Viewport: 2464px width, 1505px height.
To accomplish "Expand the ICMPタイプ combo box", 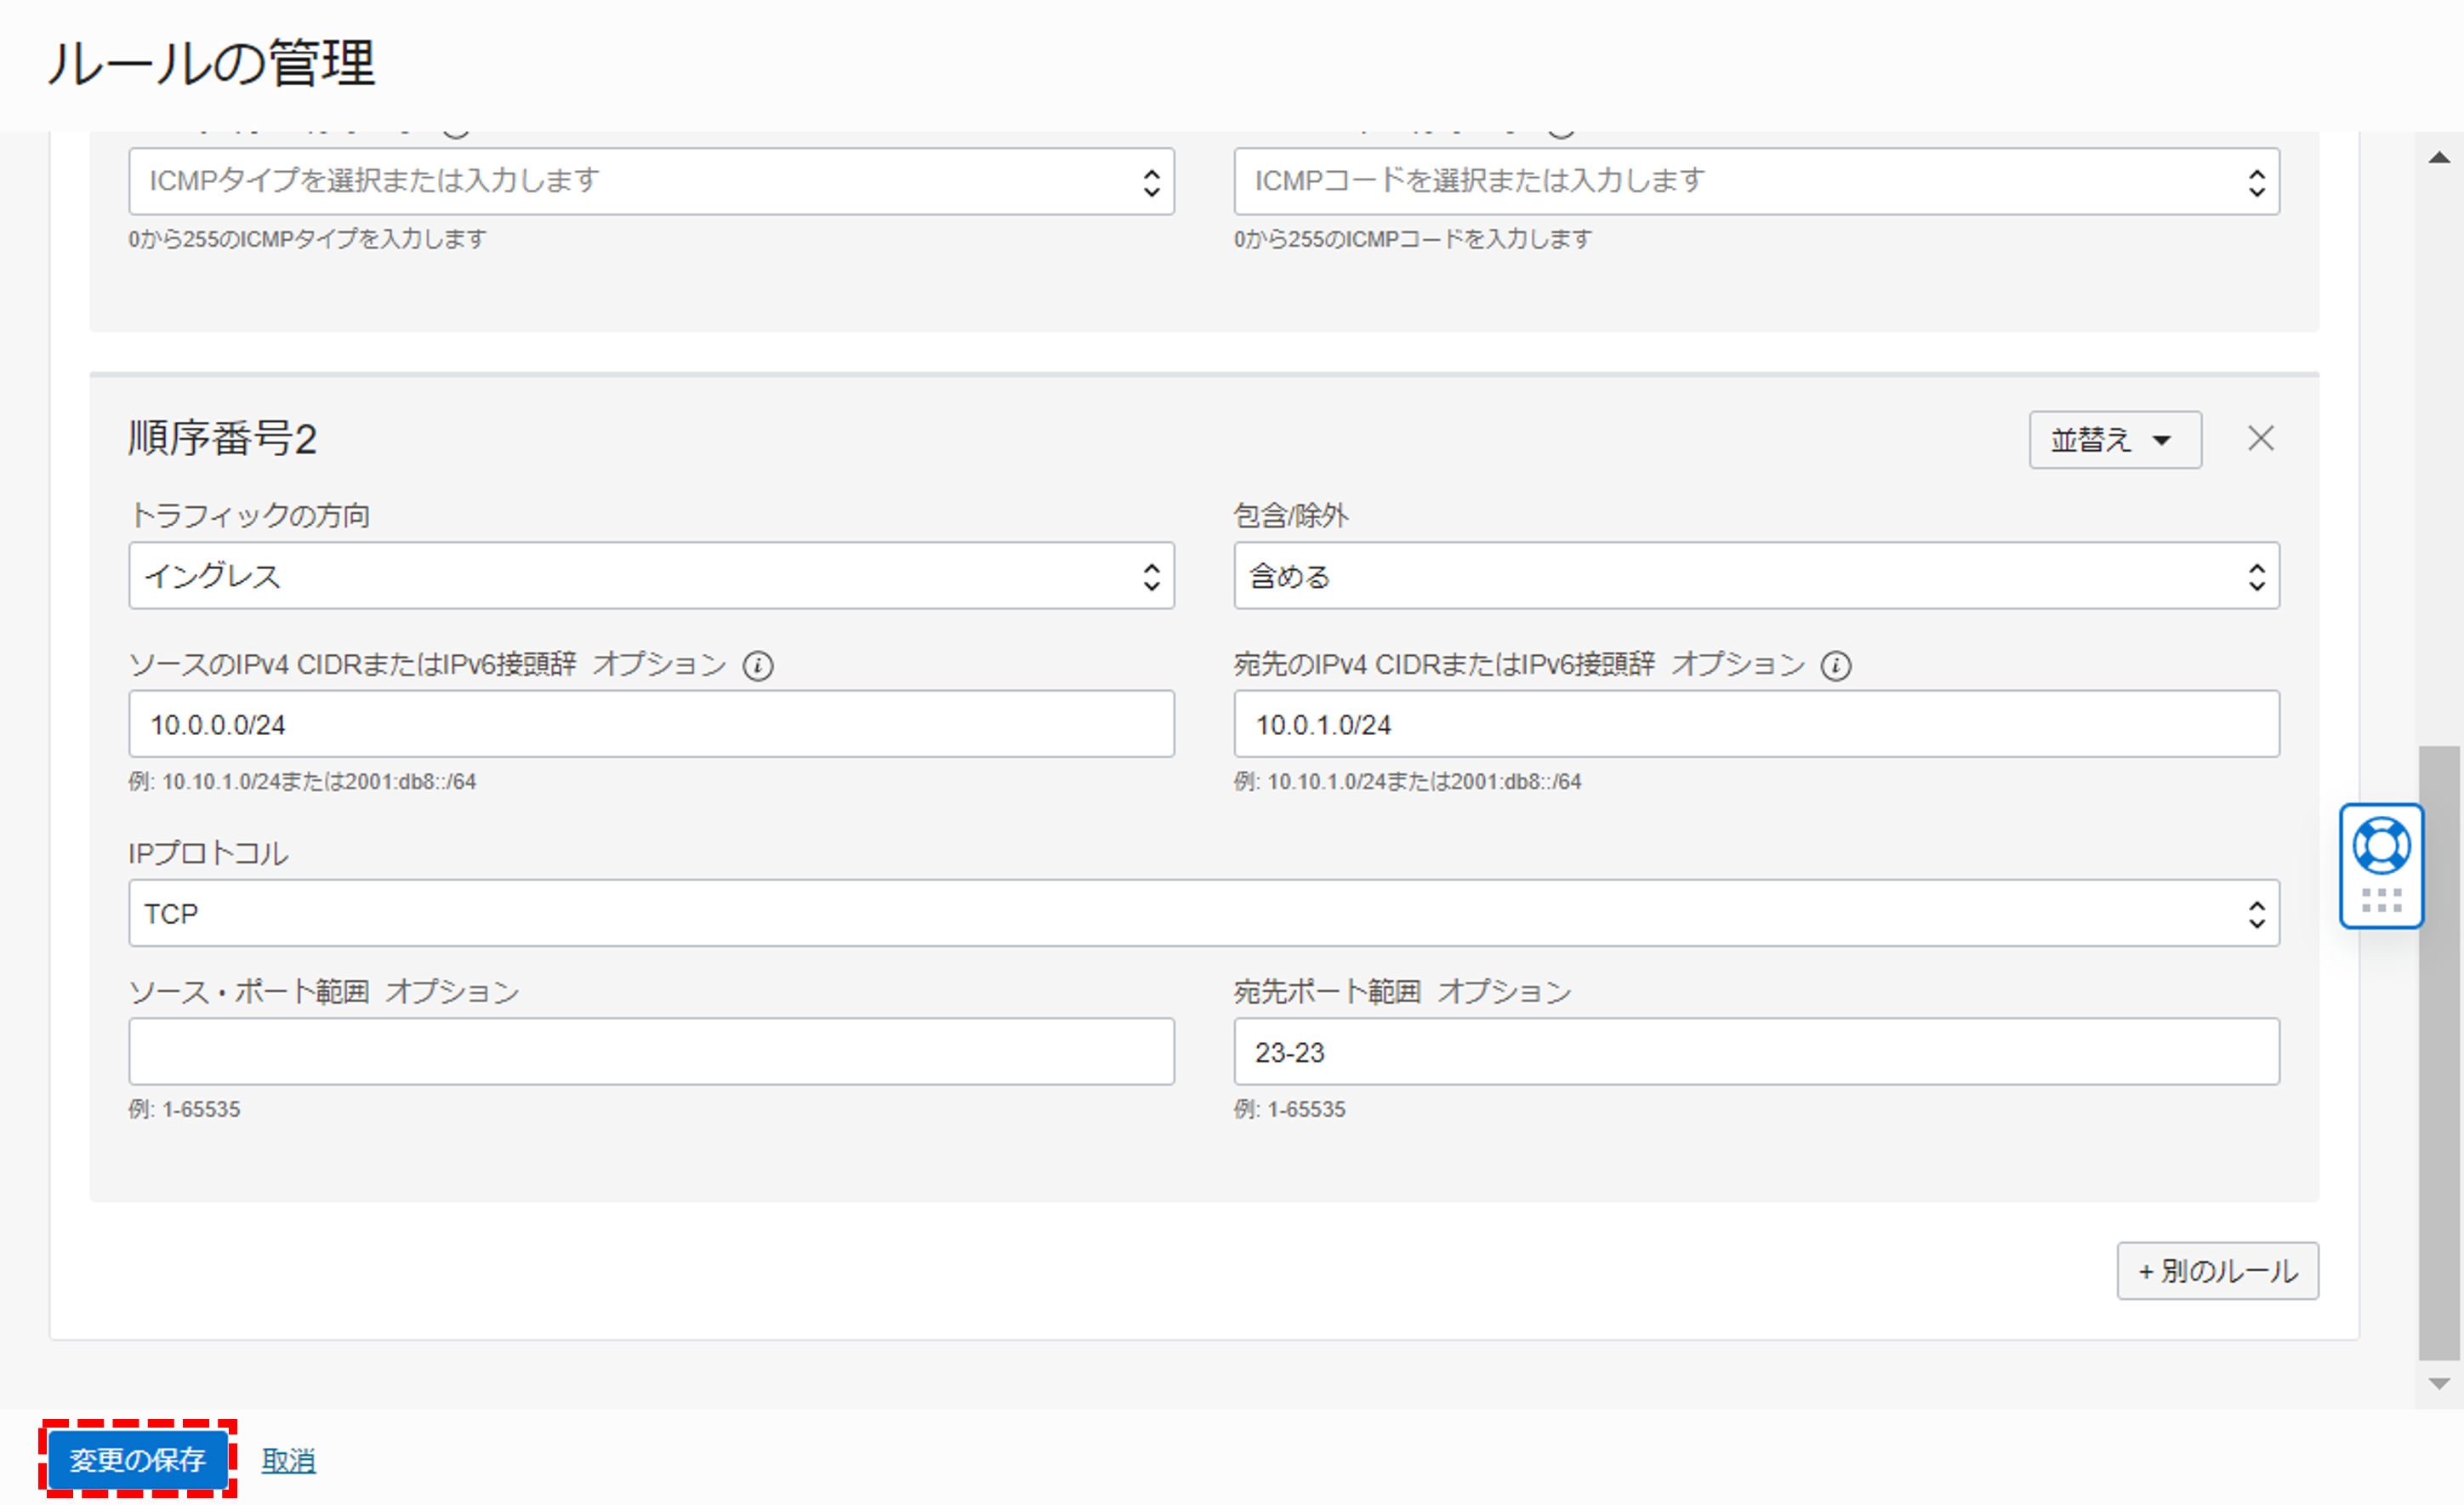I will (651, 181).
